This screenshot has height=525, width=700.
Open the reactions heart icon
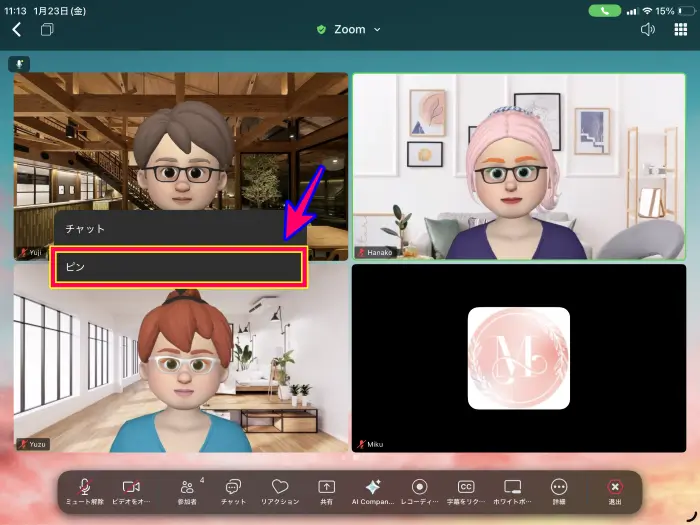pos(280,490)
